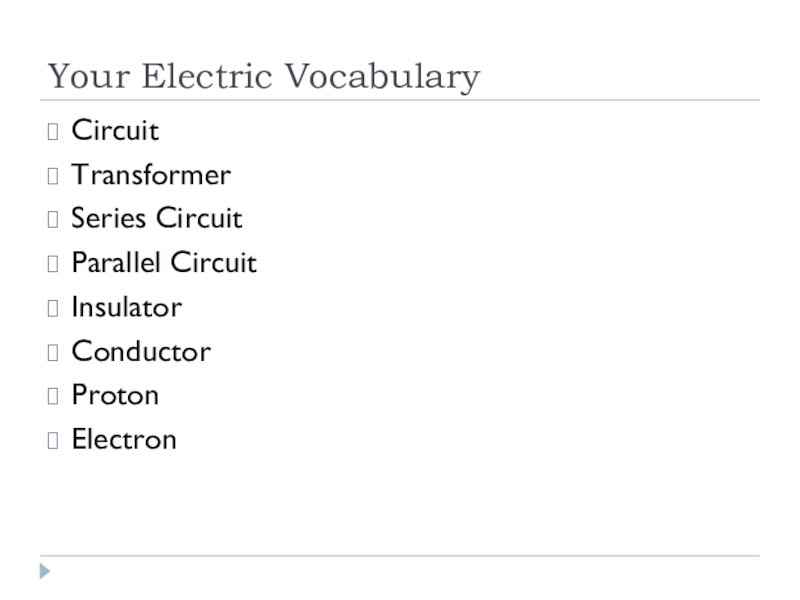
Task: Click the Insulator vocabulary term
Action: (x=127, y=308)
